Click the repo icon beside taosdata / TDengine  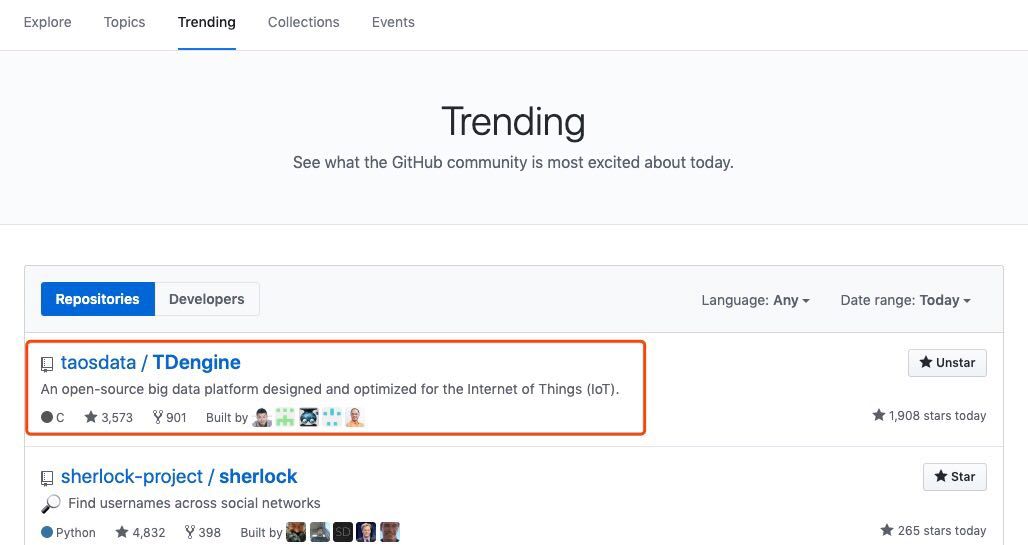[47, 364]
